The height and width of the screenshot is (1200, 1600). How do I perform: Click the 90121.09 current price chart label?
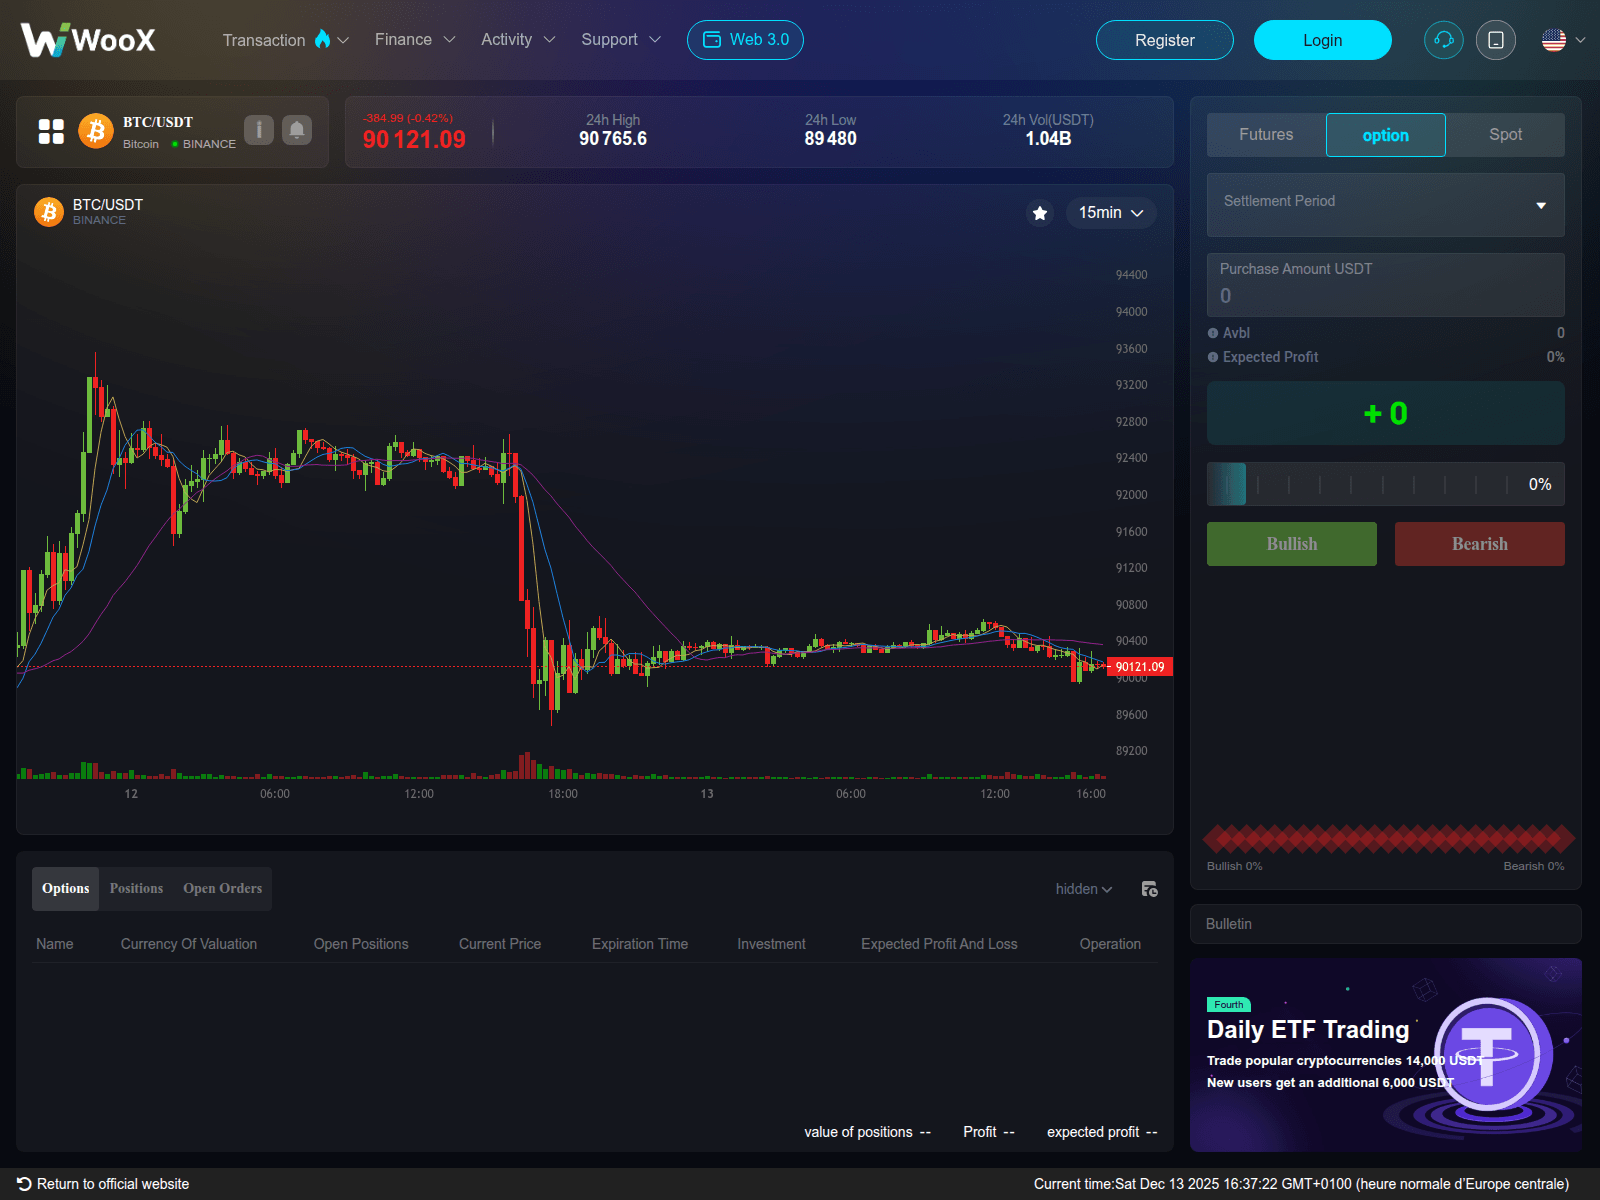tap(1140, 667)
